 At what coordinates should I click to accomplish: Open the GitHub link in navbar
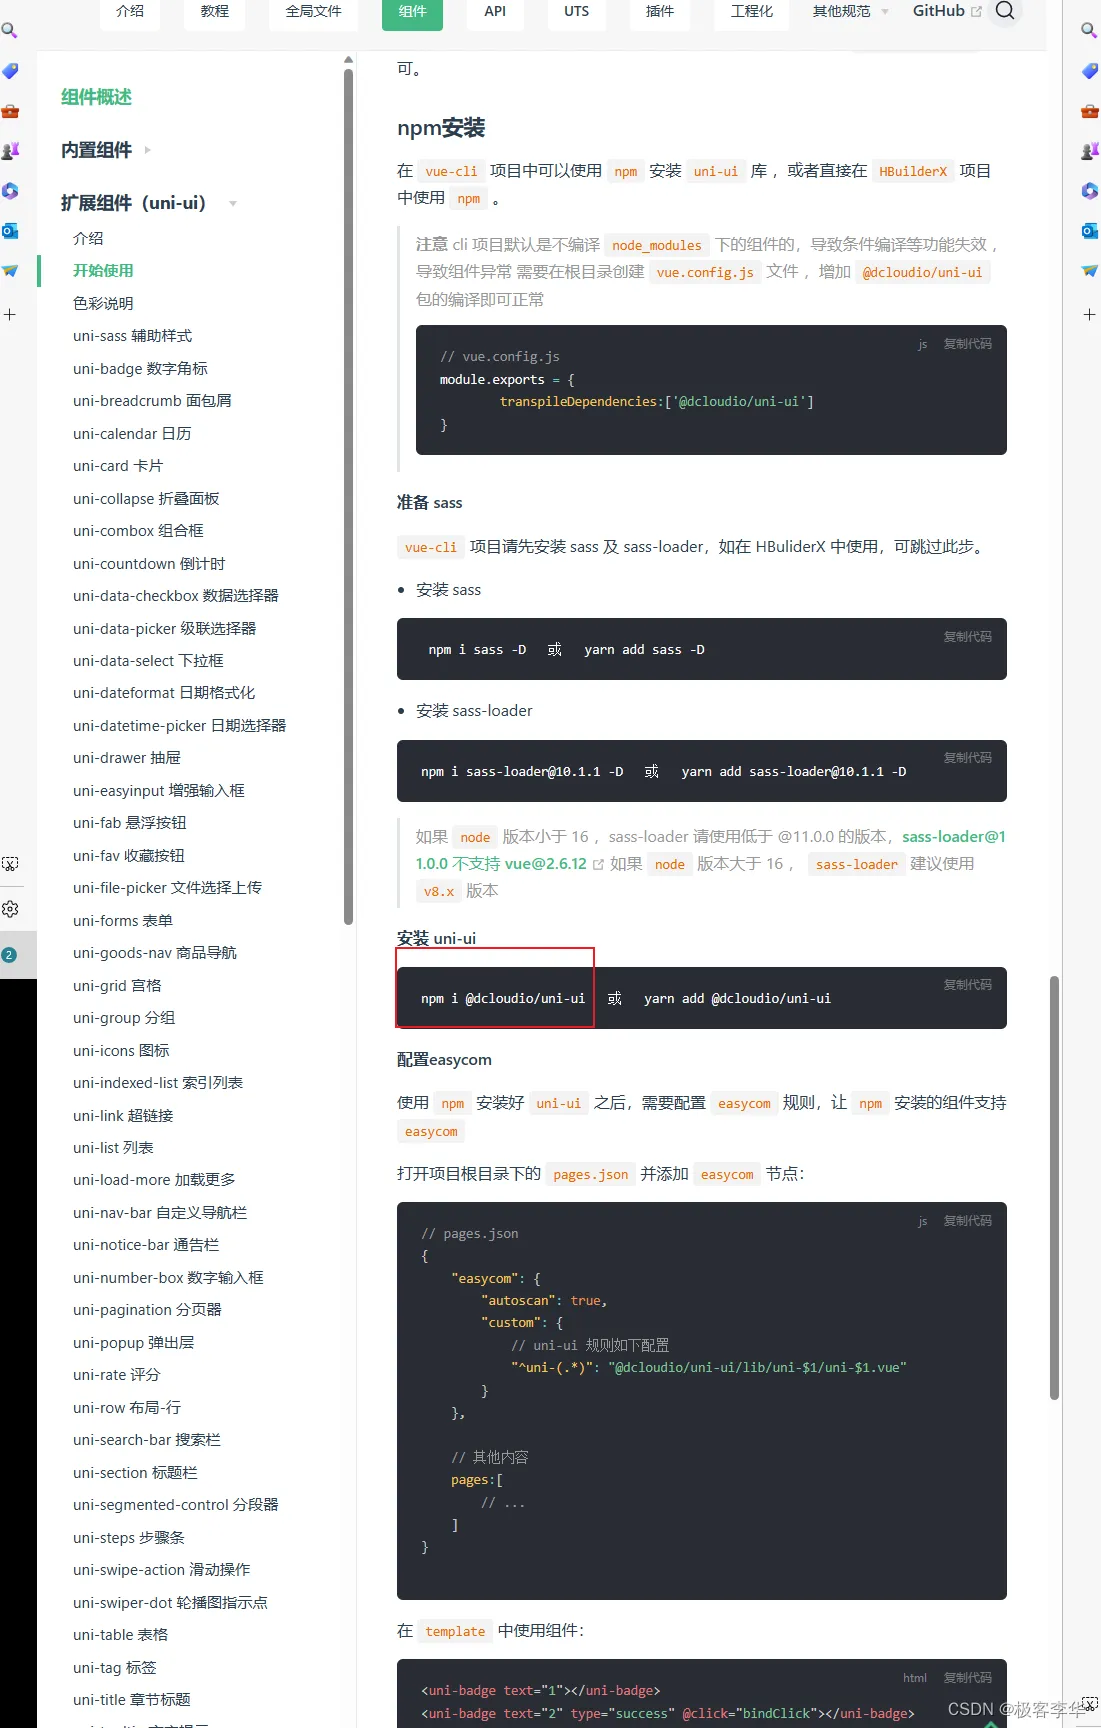(939, 11)
